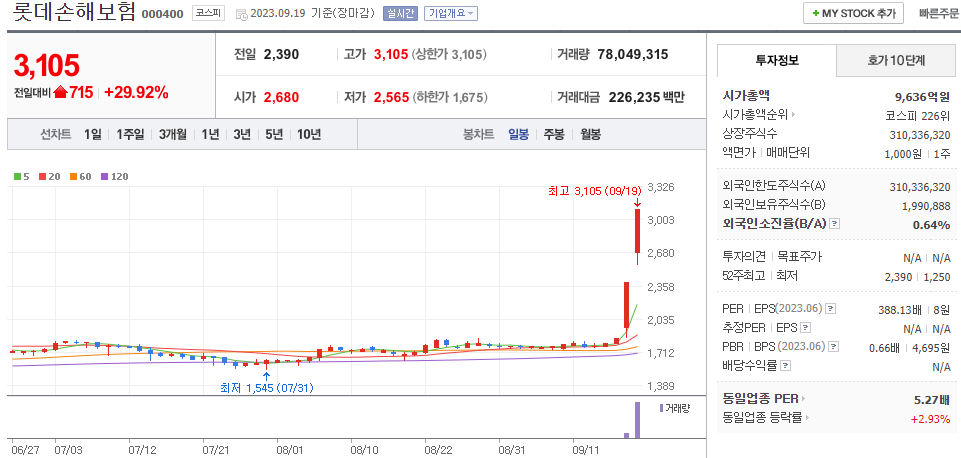Screen dimensions: 961x458
Task: Click the 저가 value 2,565
Action: pyautogui.click(x=391, y=97)
